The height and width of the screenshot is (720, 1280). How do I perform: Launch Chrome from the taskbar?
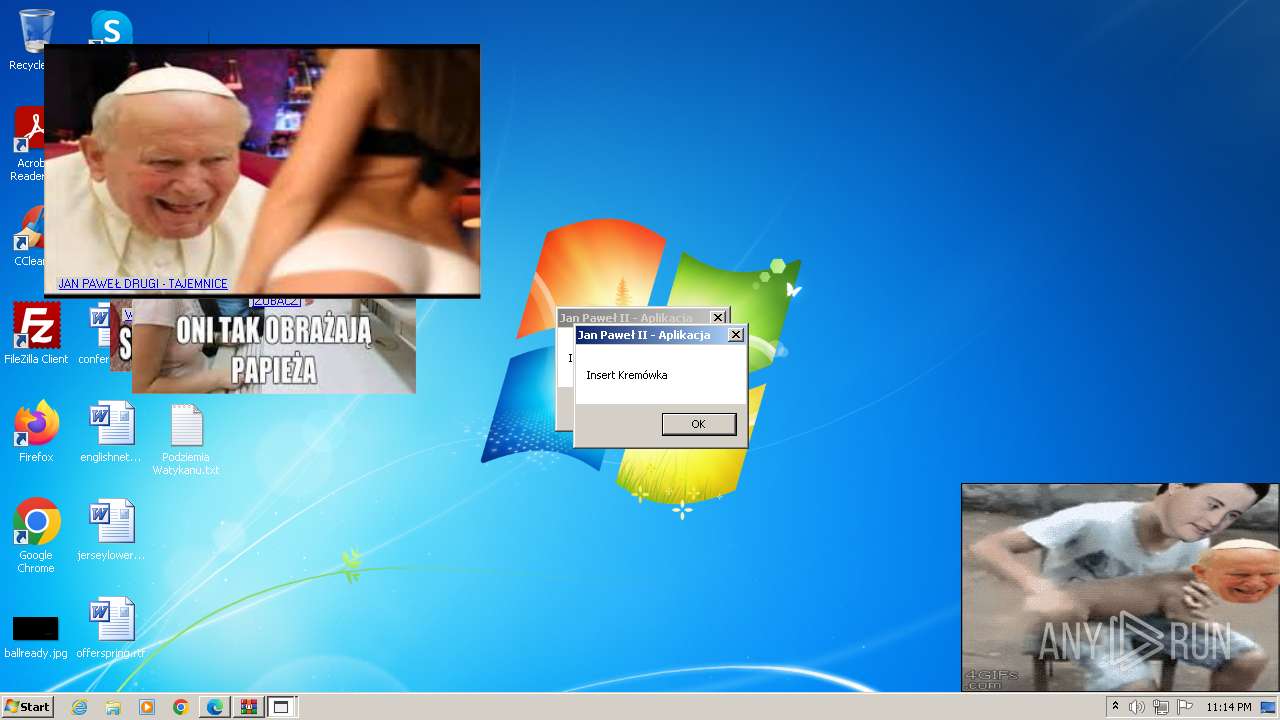pos(180,707)
